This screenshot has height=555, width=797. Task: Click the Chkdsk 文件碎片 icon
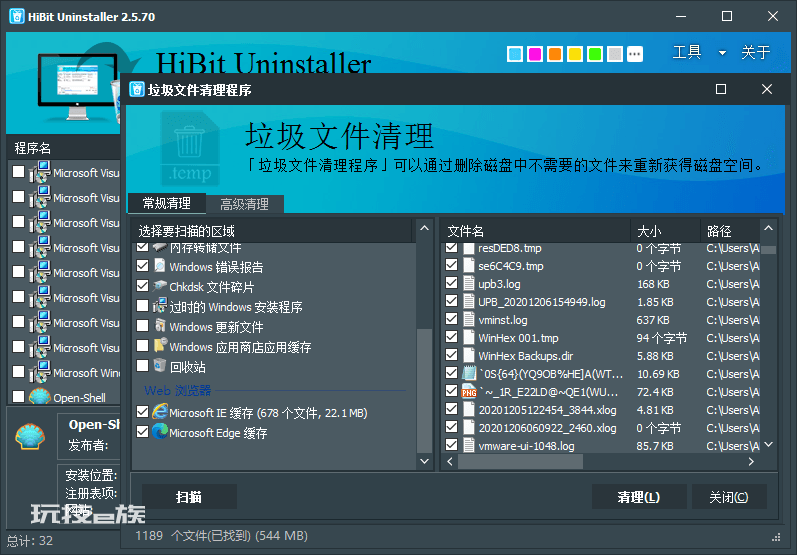coord(160,286)
